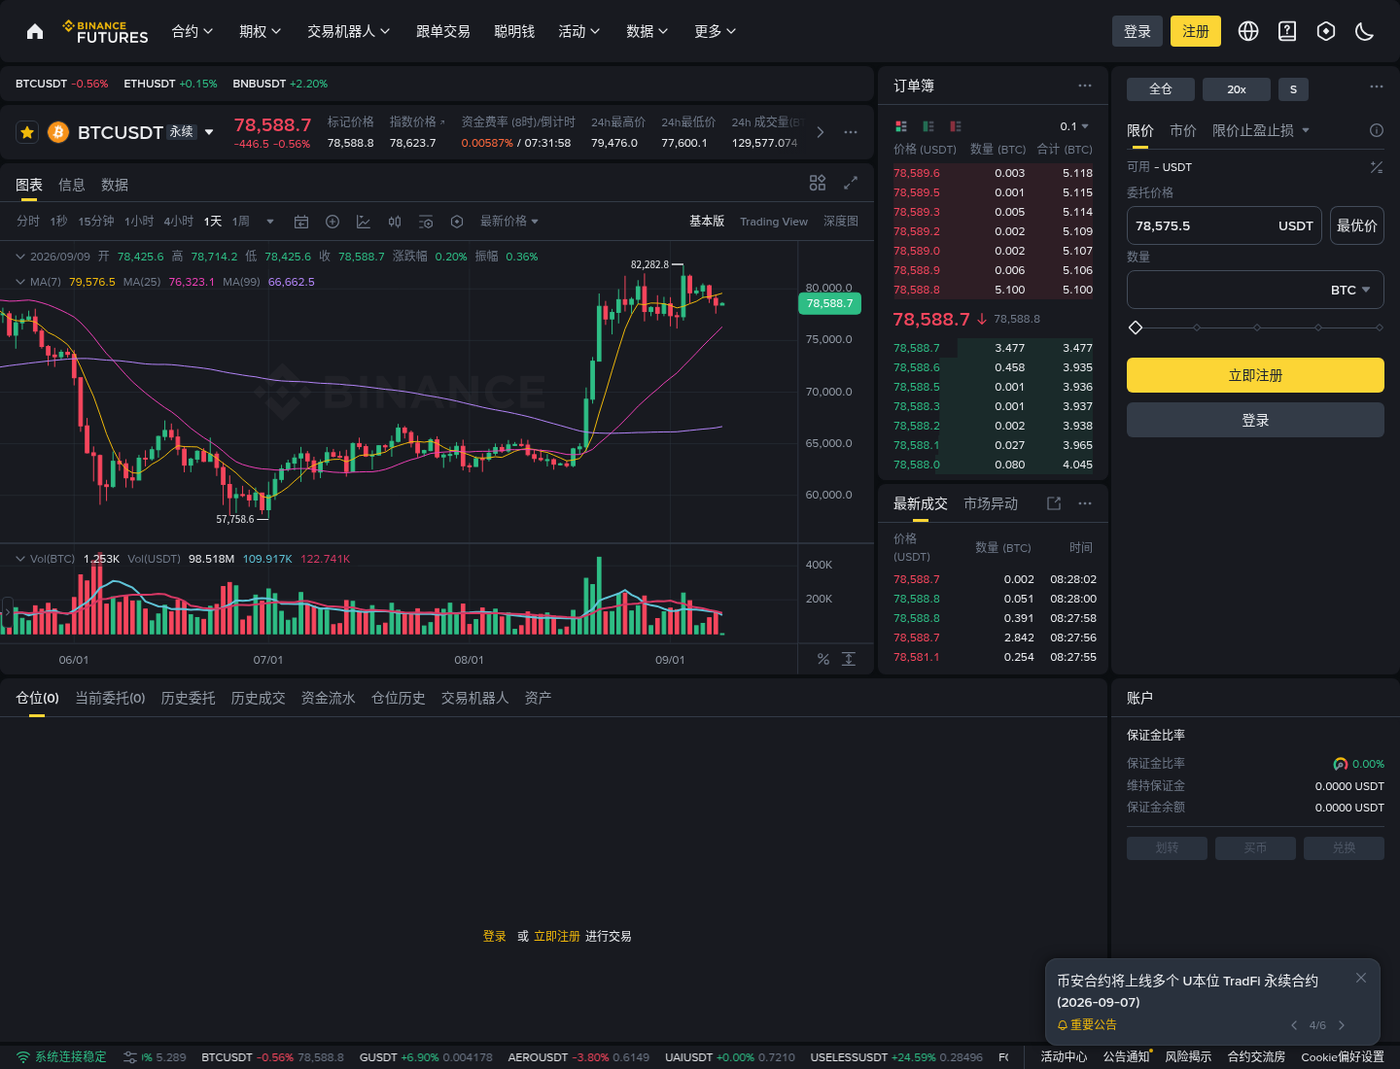
Task: Show only sell orders in order book
Action: pos(955,126)
